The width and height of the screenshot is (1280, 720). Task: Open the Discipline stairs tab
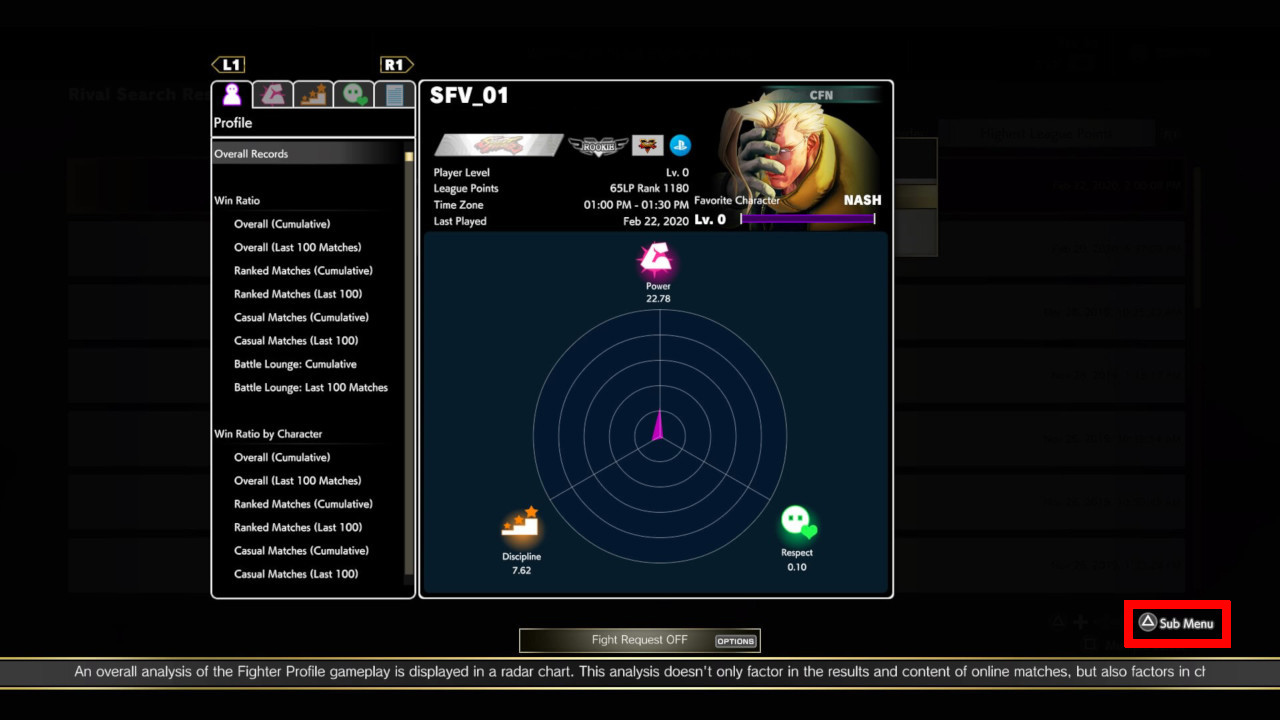point(313,94)
